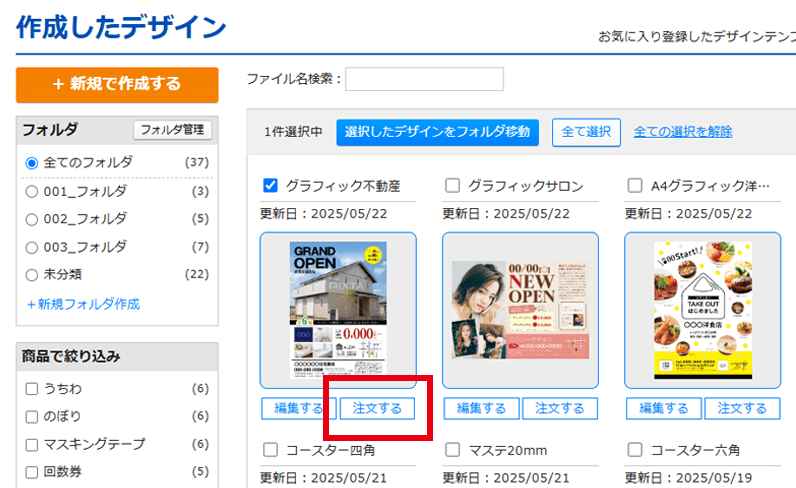Select the 003_フォルダ radio button

(31, 247)
